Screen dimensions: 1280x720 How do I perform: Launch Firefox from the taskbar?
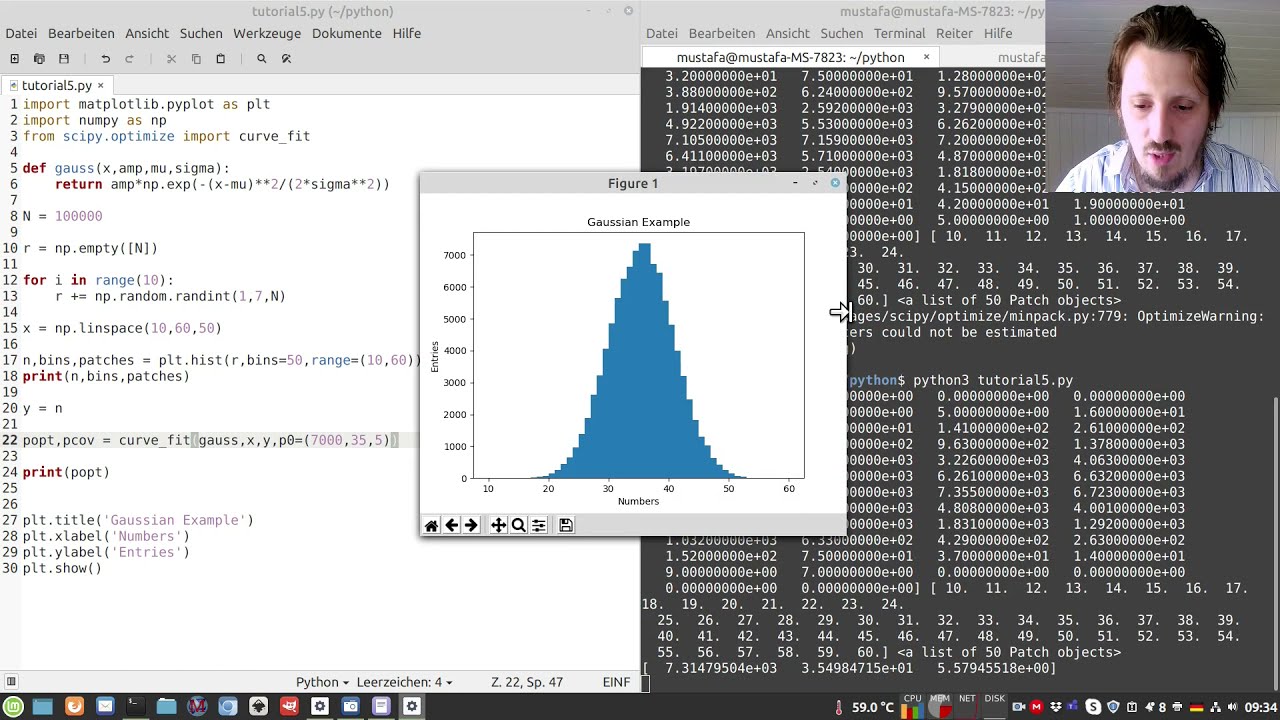(74, 706)
